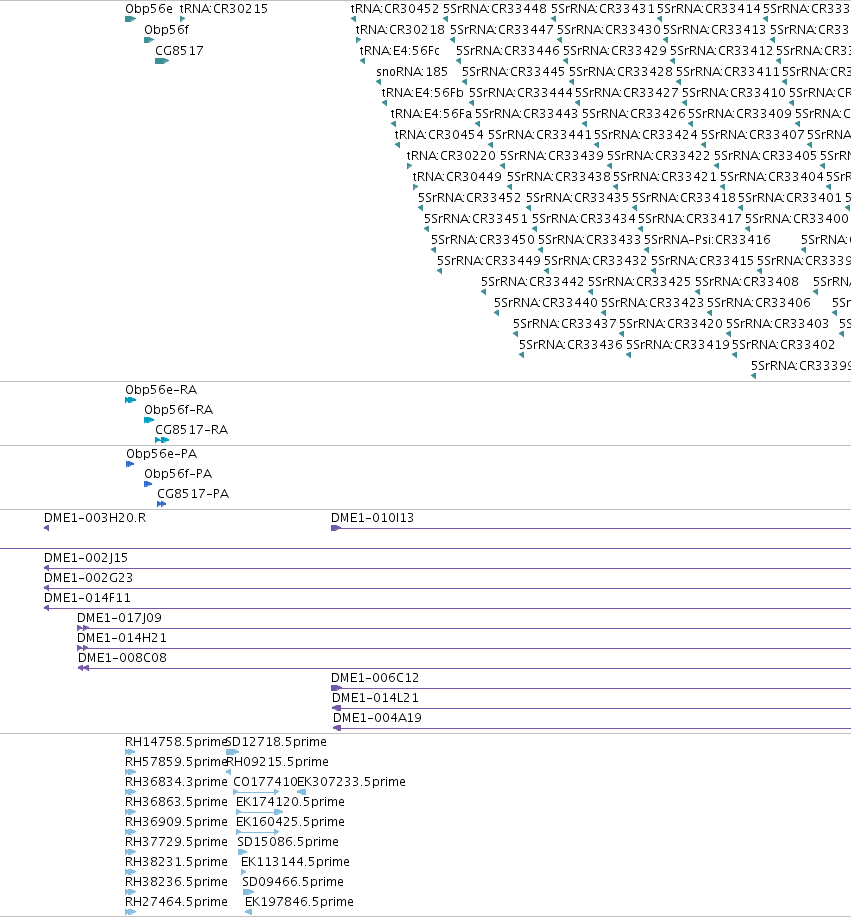Image resolution: width=851 pixels, height=917 pixels.
Task: Click the 5SrRNA-Psi:CR33416 label
Action: pyautogui.click(x=707, y=240)
